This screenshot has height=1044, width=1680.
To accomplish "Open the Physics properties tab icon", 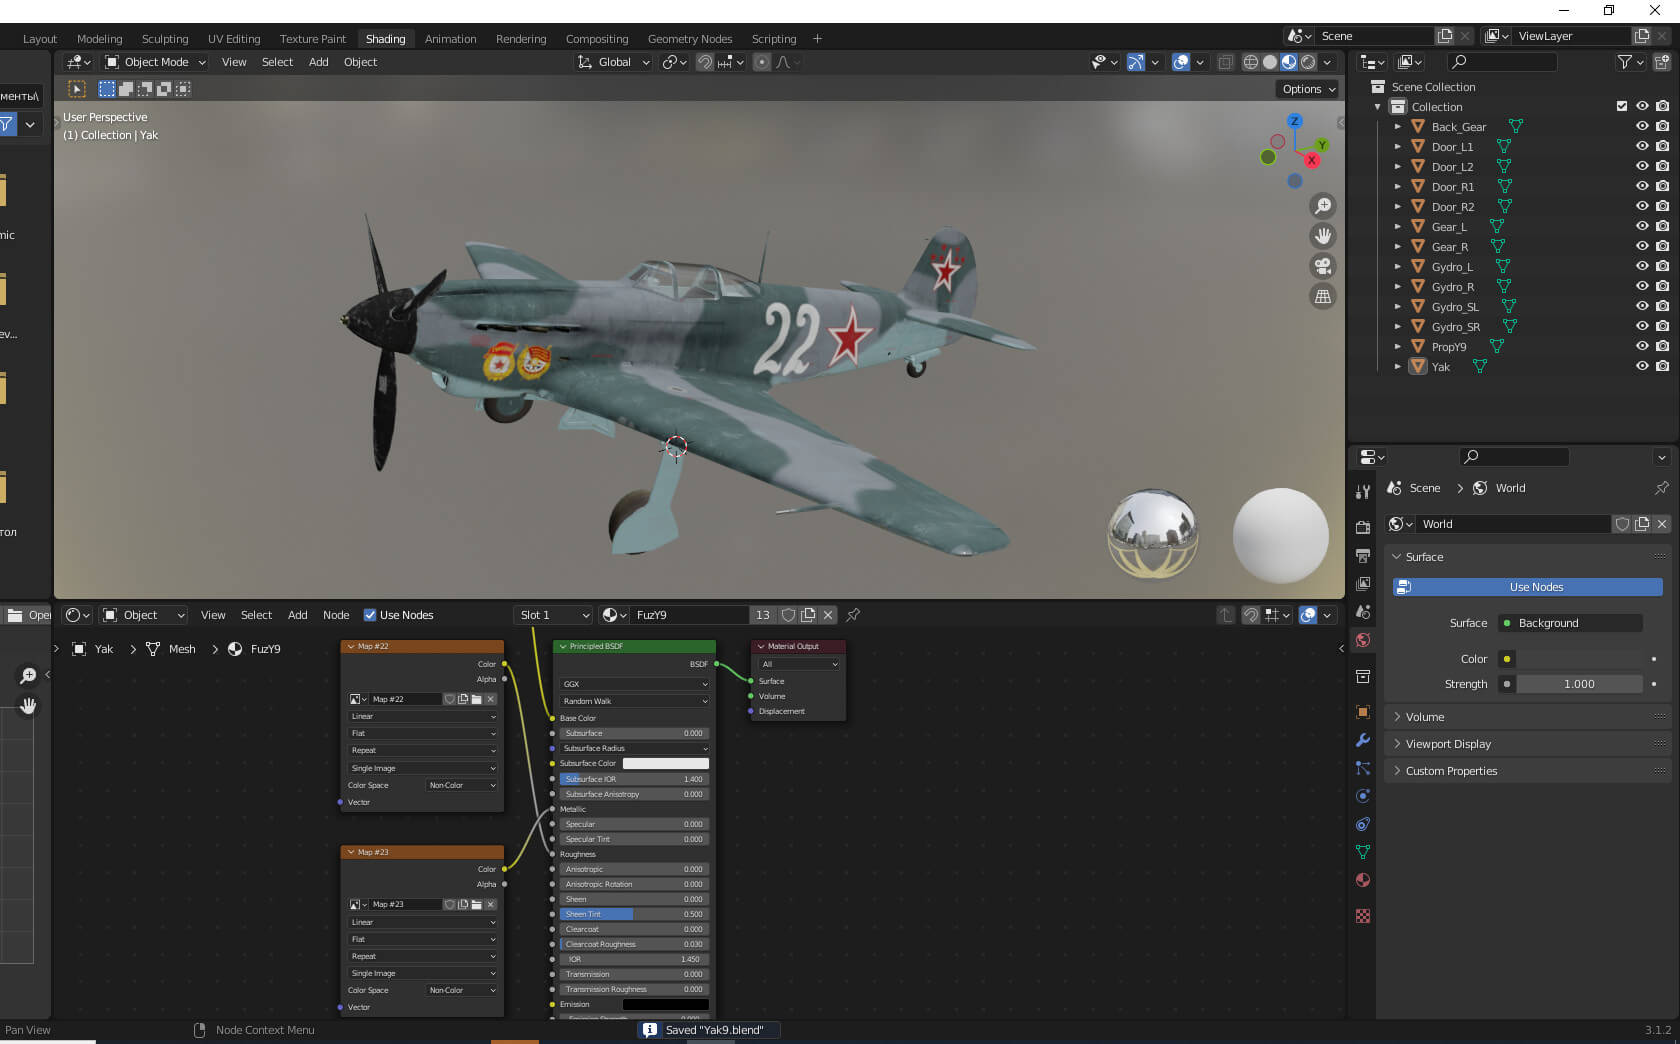I will [1363, 796].
